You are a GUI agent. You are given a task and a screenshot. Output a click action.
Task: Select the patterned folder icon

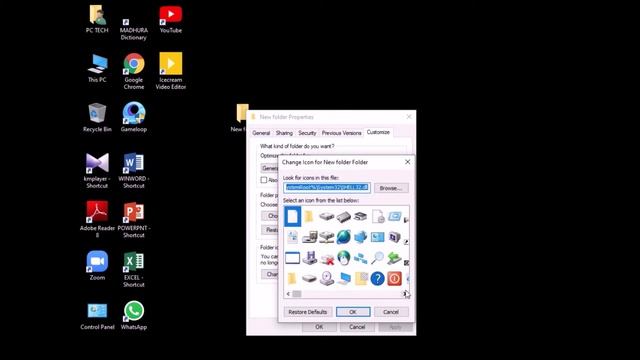[x=361, y=278]
